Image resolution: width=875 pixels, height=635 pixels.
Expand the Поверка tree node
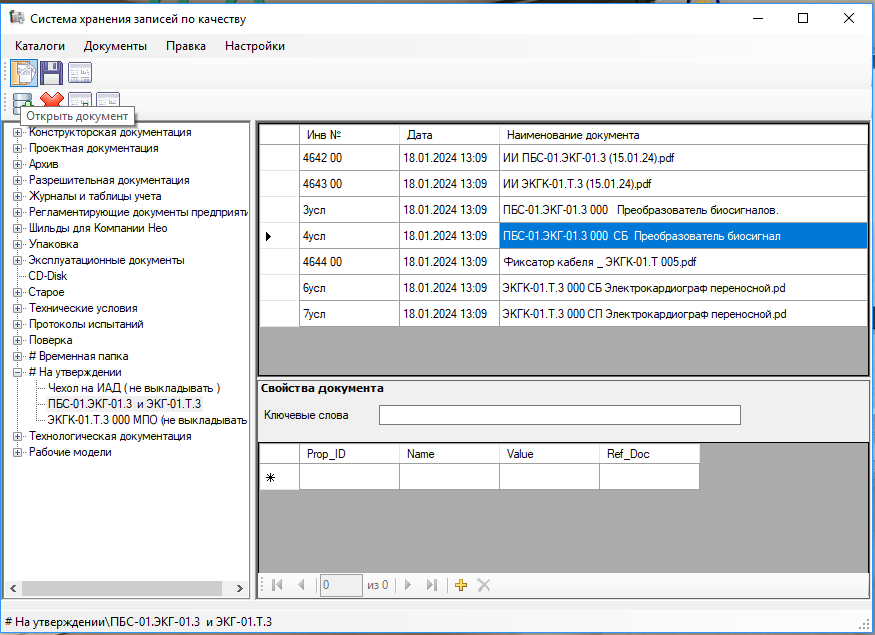(18, 340)
